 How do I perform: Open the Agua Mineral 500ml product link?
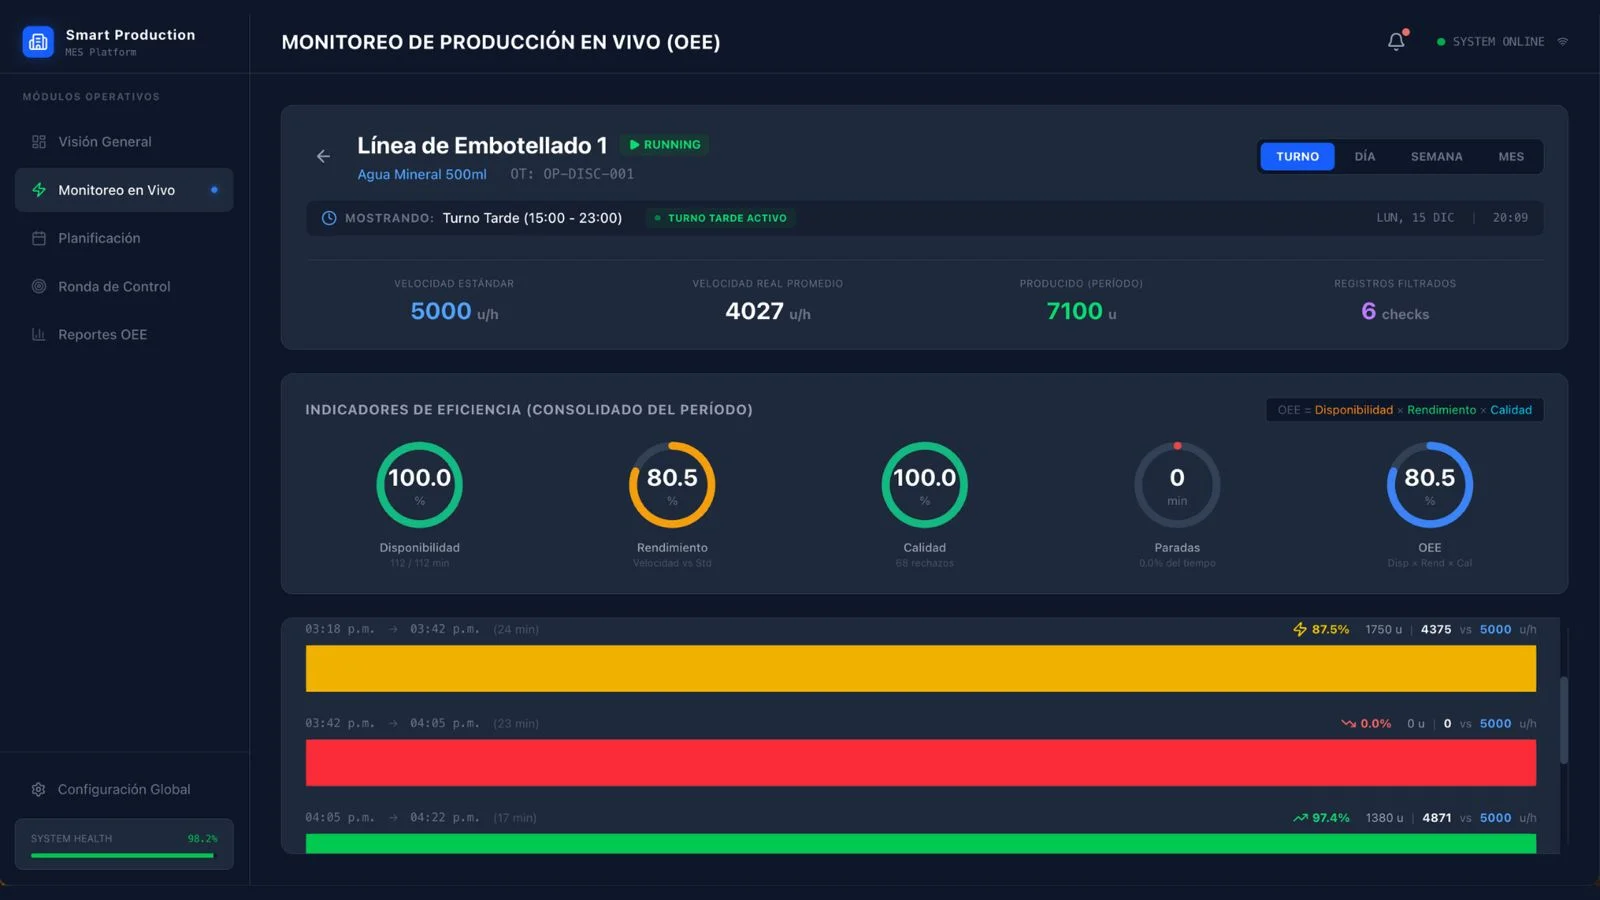422,174
